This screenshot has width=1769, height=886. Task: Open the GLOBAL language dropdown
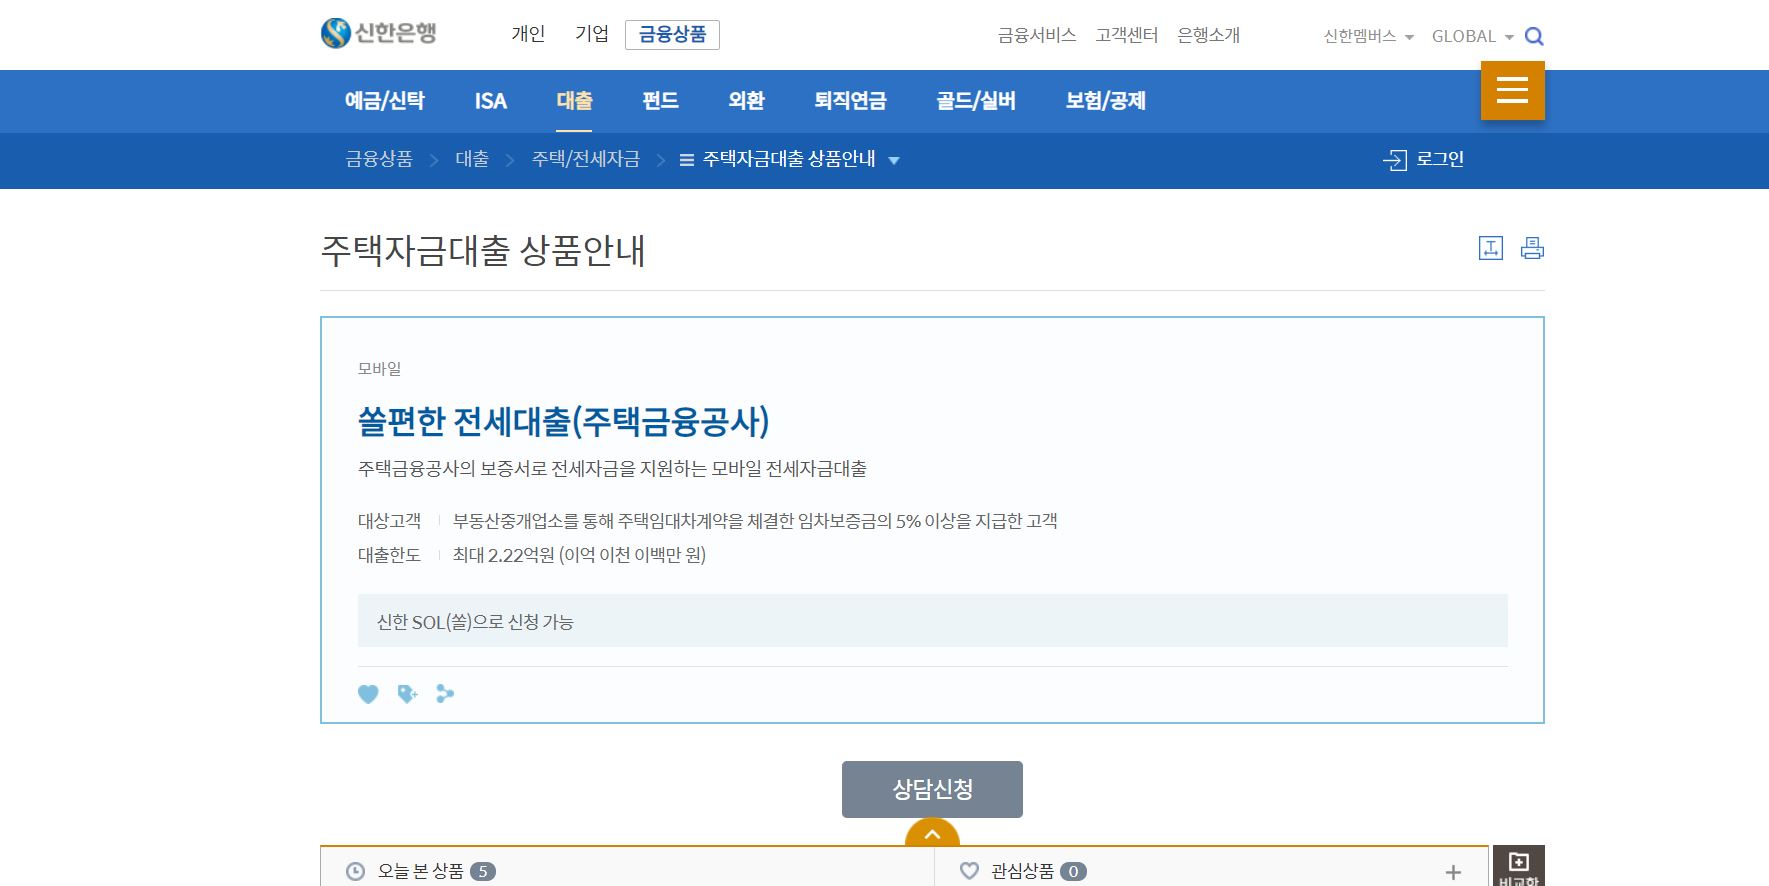1473,36
